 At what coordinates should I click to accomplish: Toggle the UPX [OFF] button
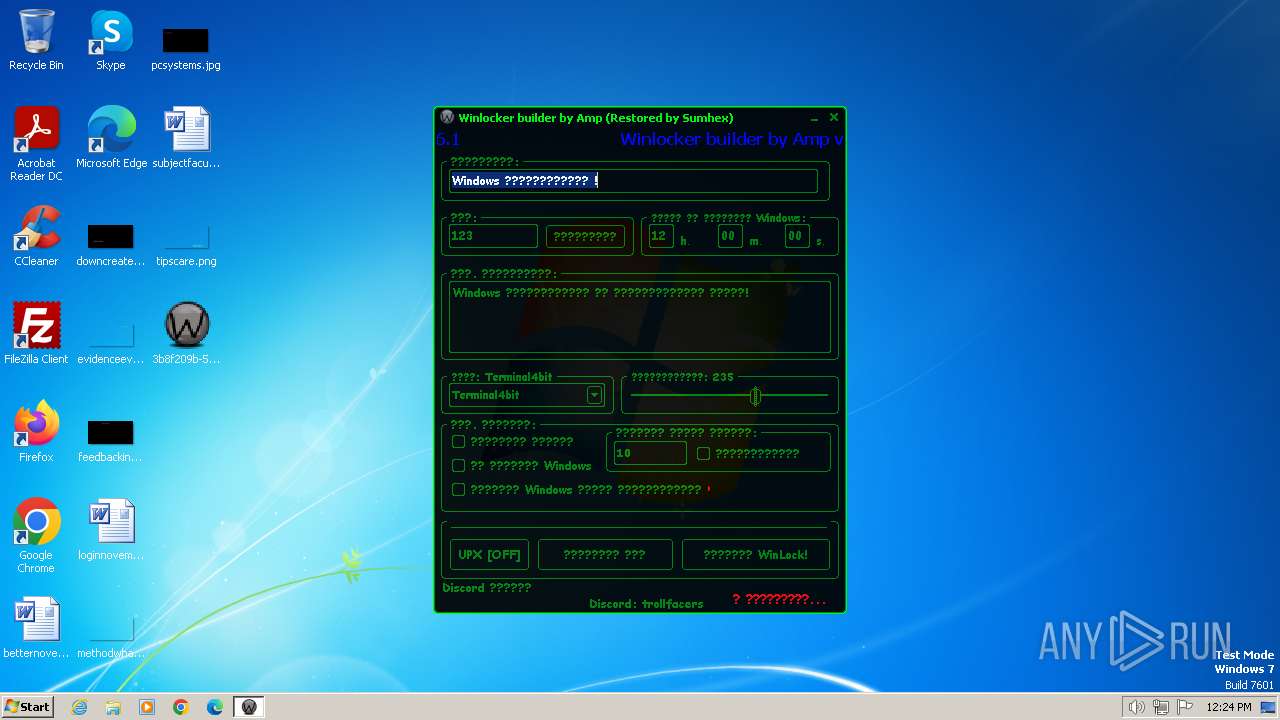click(489, 555)
